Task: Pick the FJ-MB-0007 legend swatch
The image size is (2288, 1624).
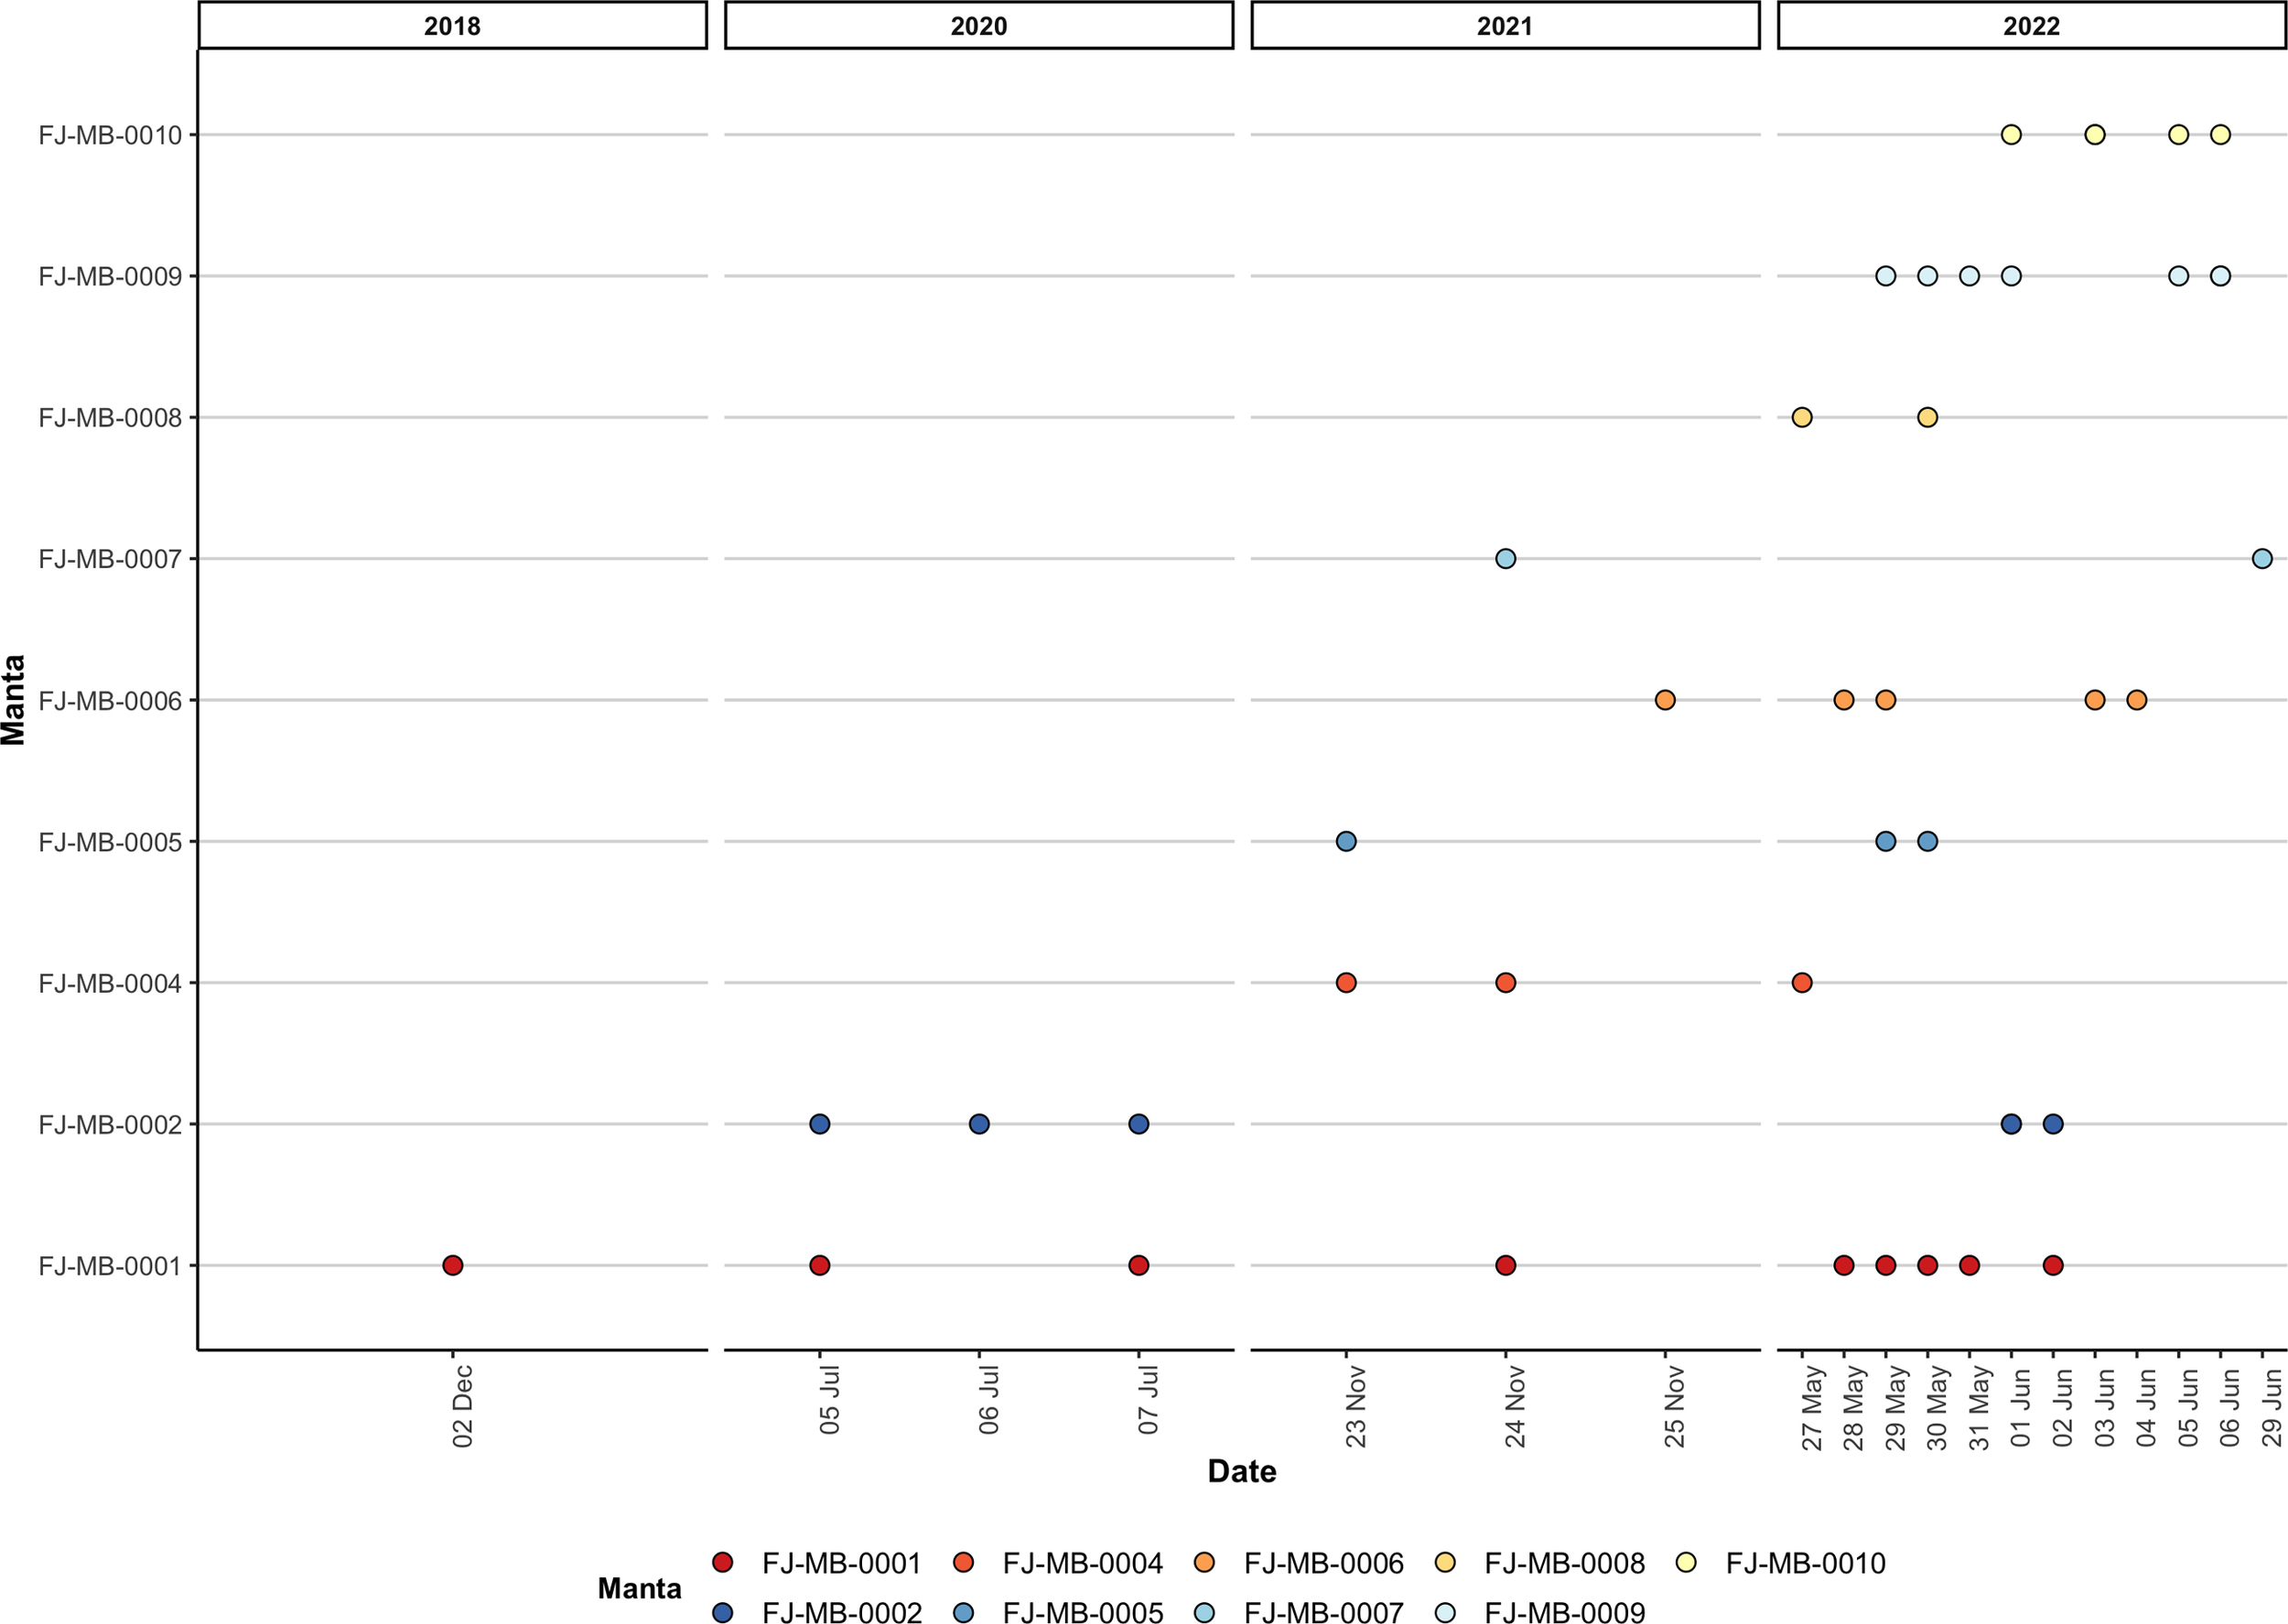Action: pyautogui.click(x=1204, y=1611)
